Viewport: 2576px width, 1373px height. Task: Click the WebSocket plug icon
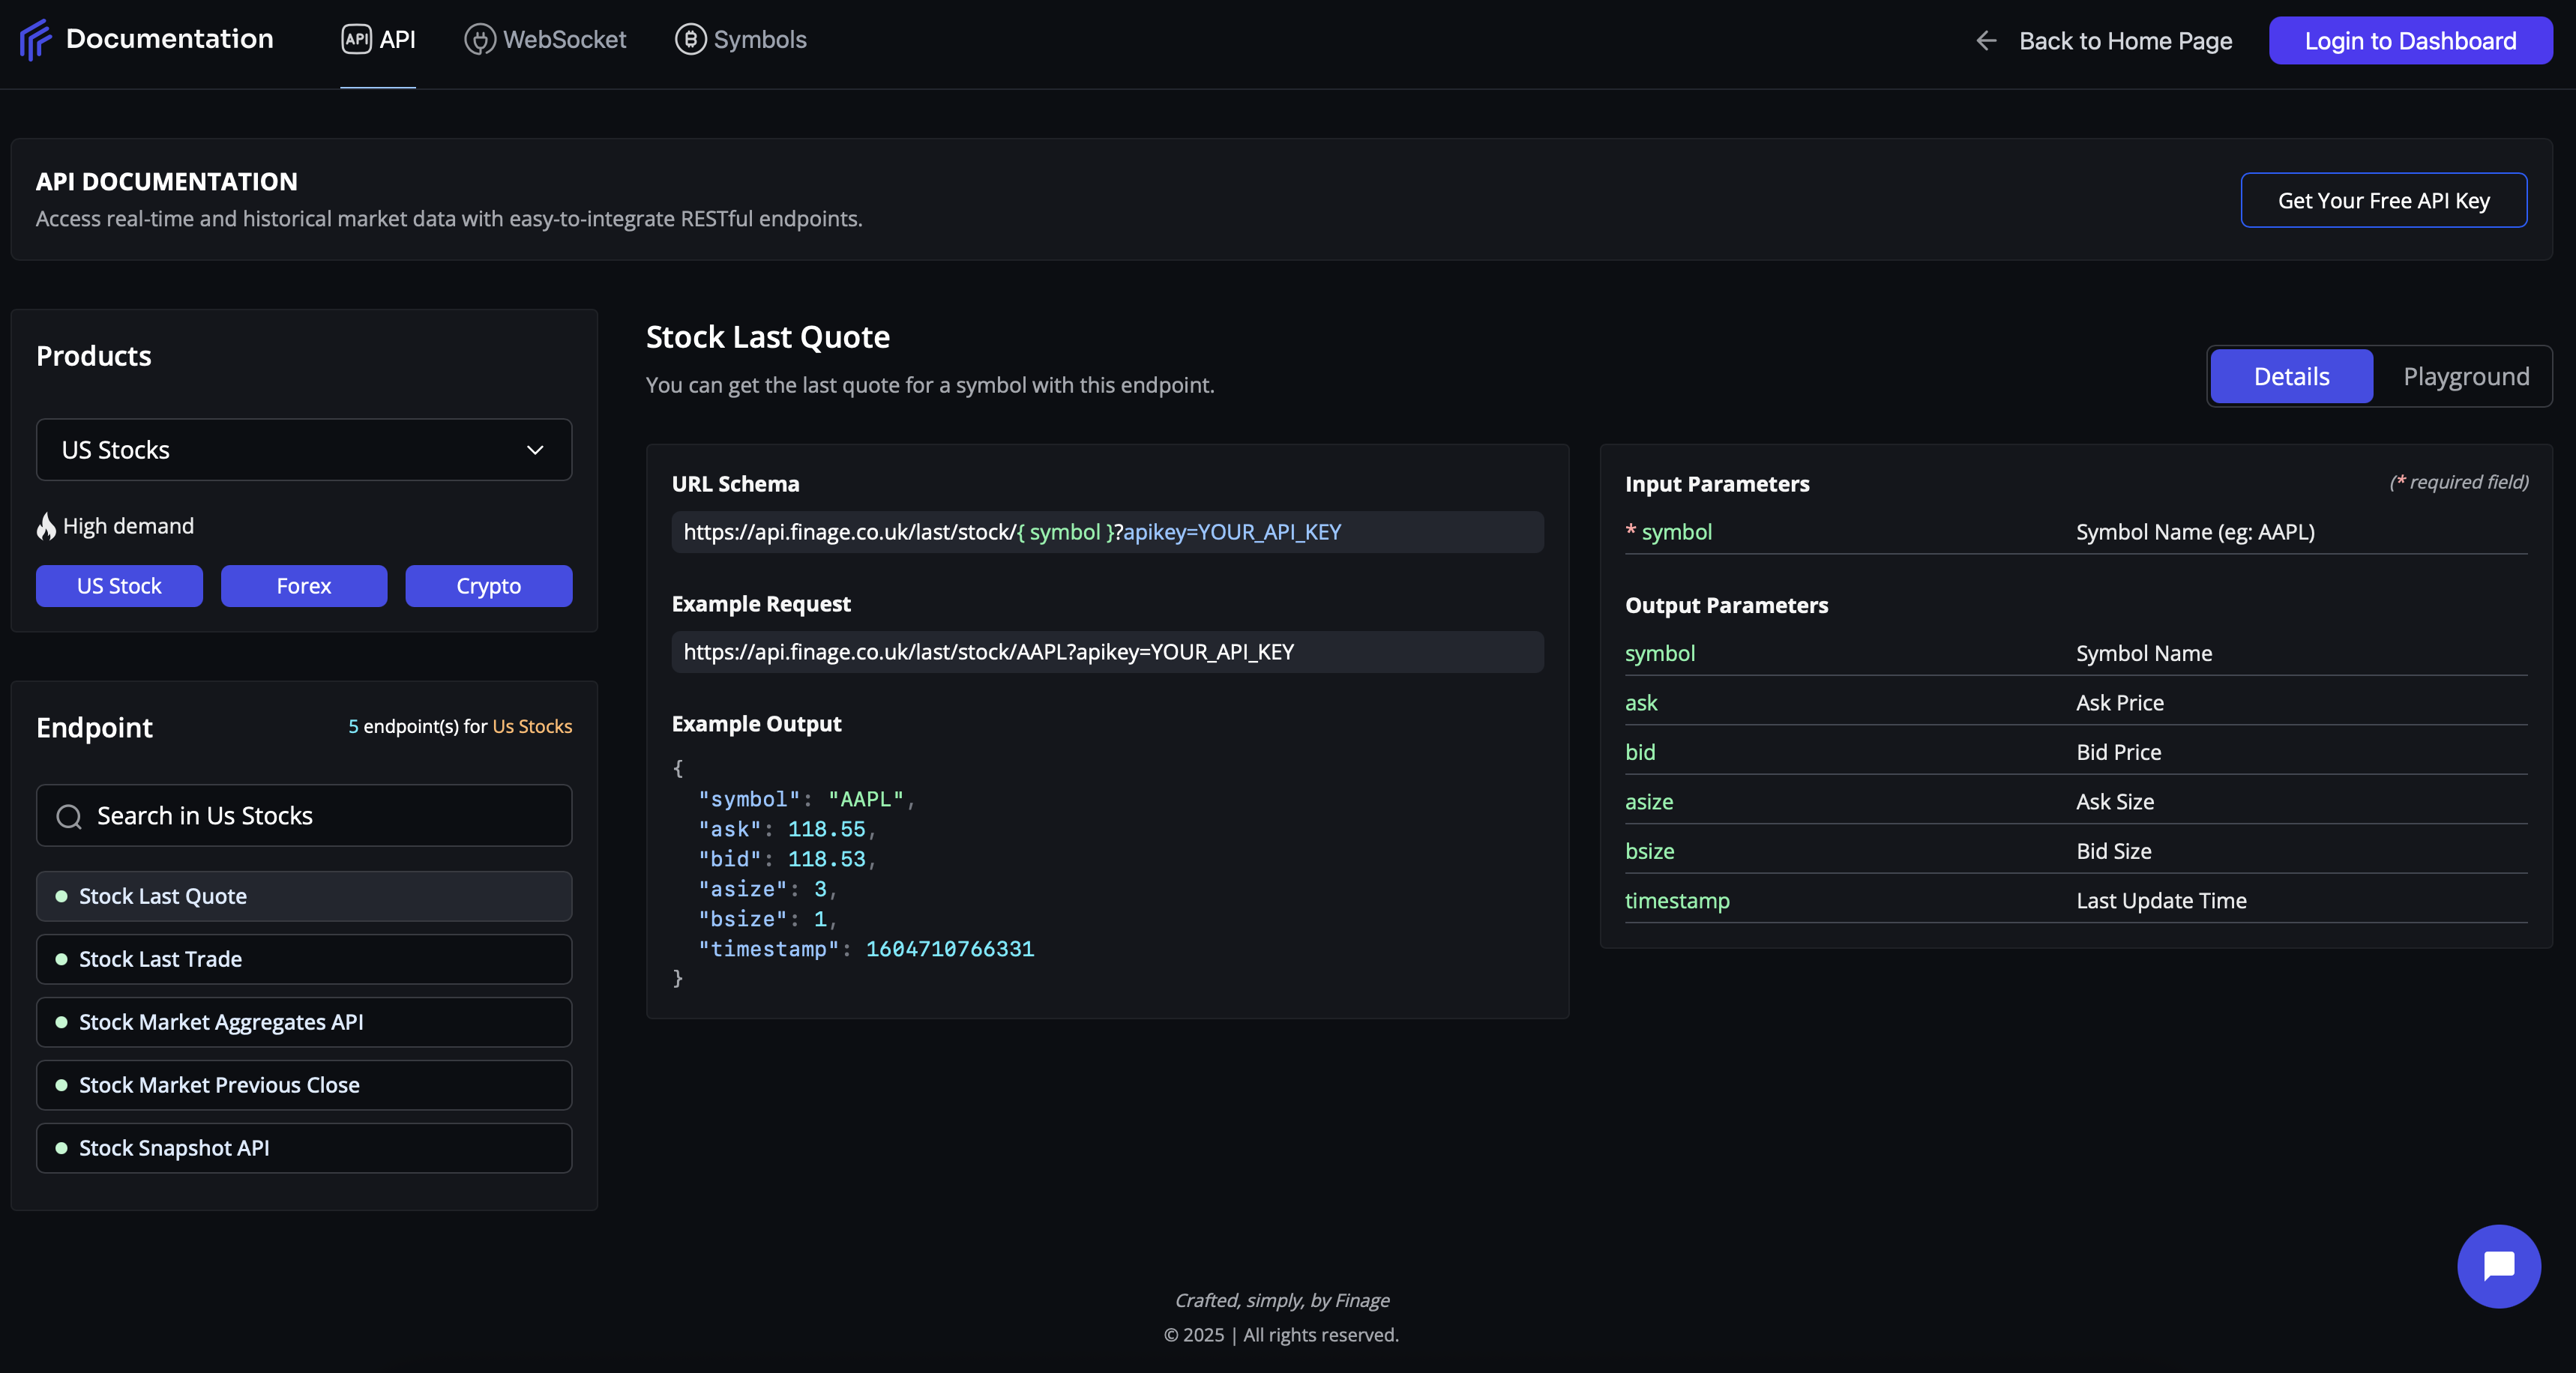[480, 39]
